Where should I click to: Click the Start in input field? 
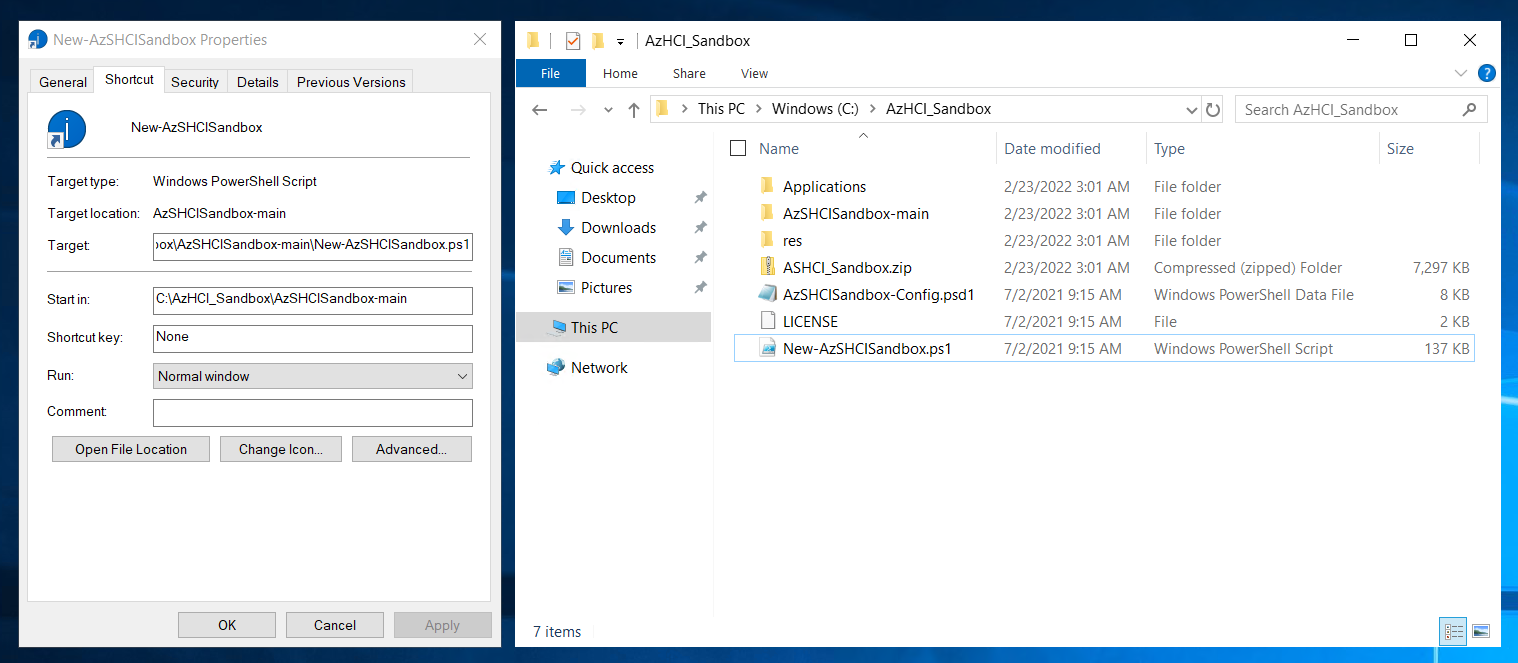[x=313, y=301]
